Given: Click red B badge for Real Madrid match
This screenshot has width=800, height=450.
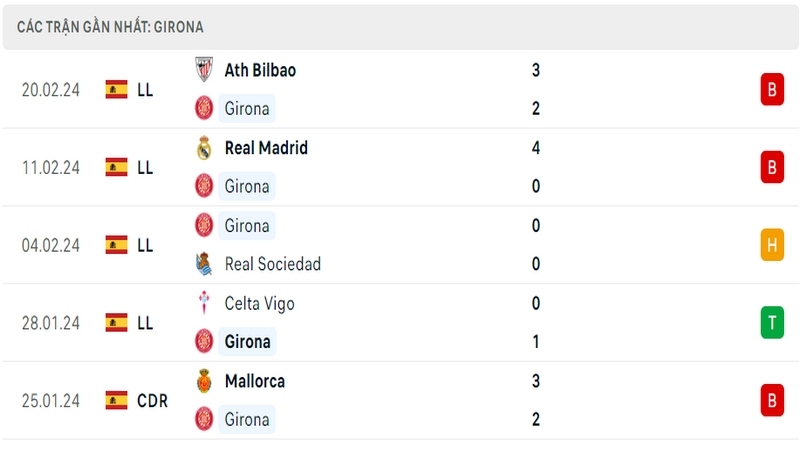Looking at the screenshot, I should tap(772, 167).
